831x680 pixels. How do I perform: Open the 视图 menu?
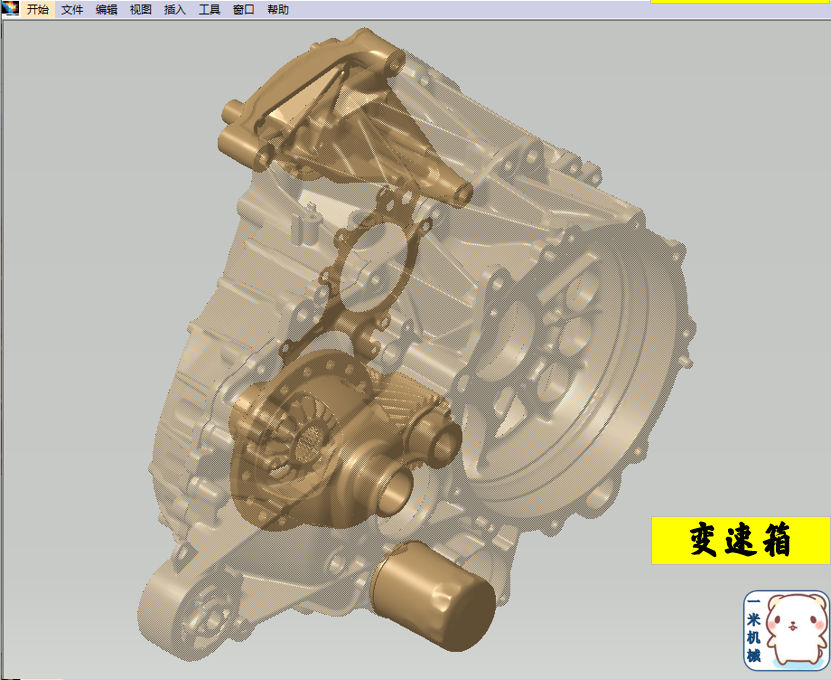tap(140, 9)
